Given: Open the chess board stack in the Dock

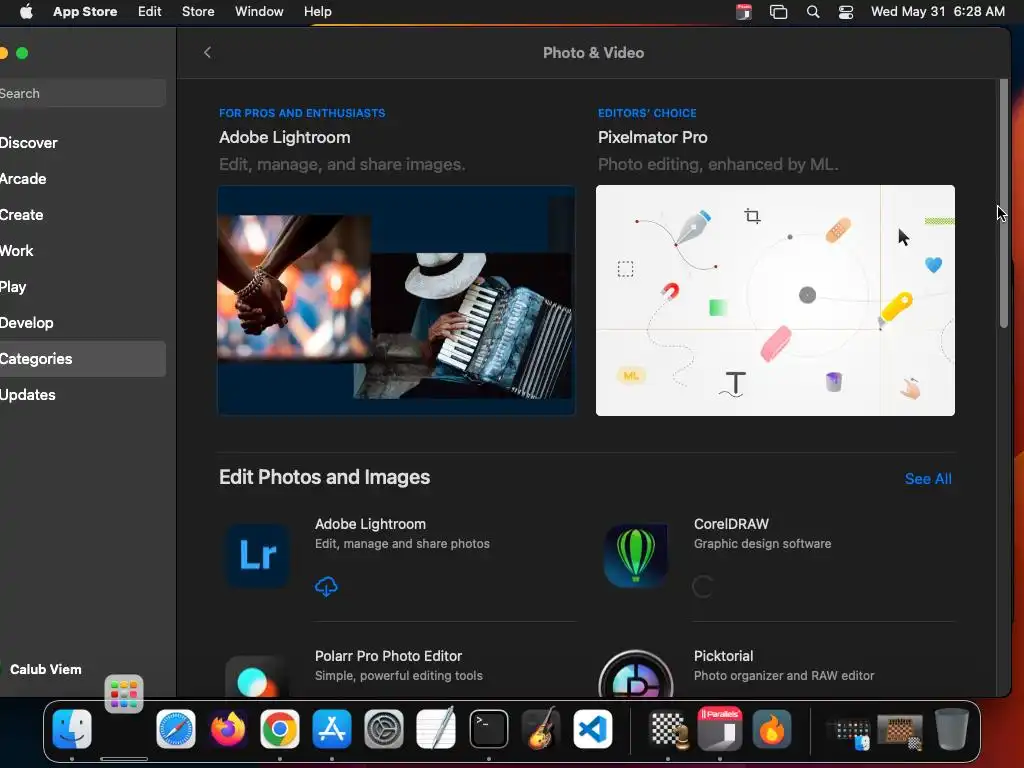Looking at the screenshot, I should [900, 730].
